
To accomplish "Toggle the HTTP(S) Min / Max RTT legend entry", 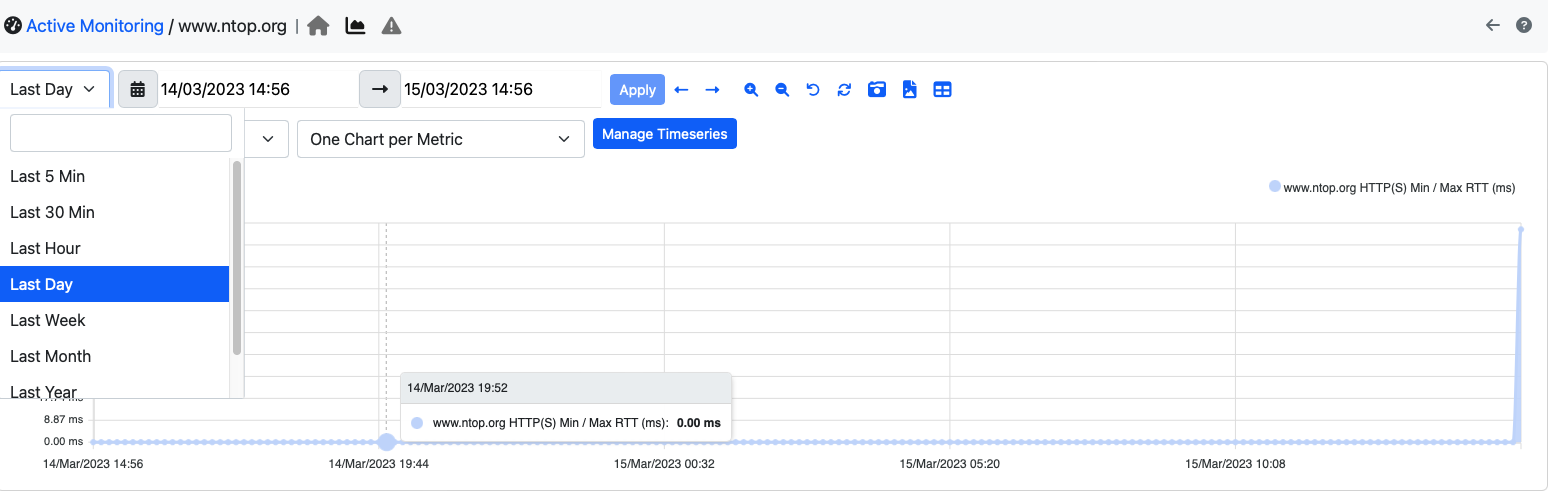I will (x=1392, y=187).
